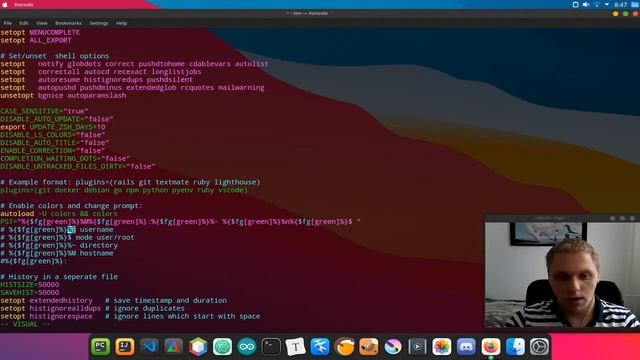Expand the system tray arrow
The width and height of the screenshot is (640, 360).
(x=607, y=4)
